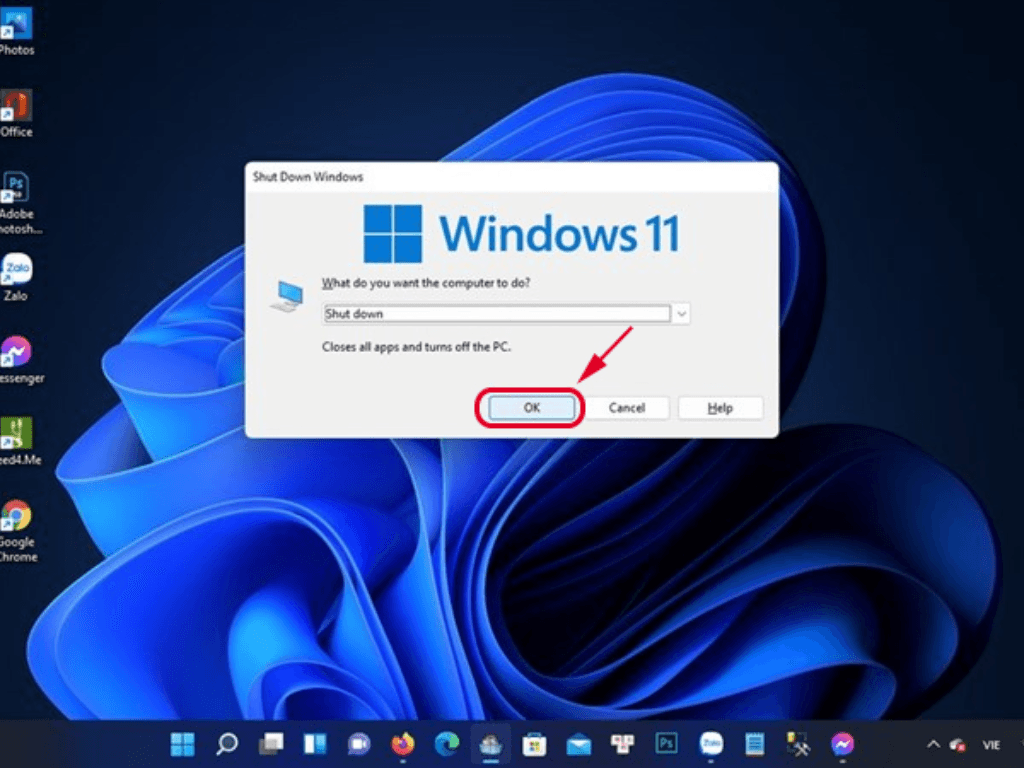Expand hidden system tray icons

932,744
